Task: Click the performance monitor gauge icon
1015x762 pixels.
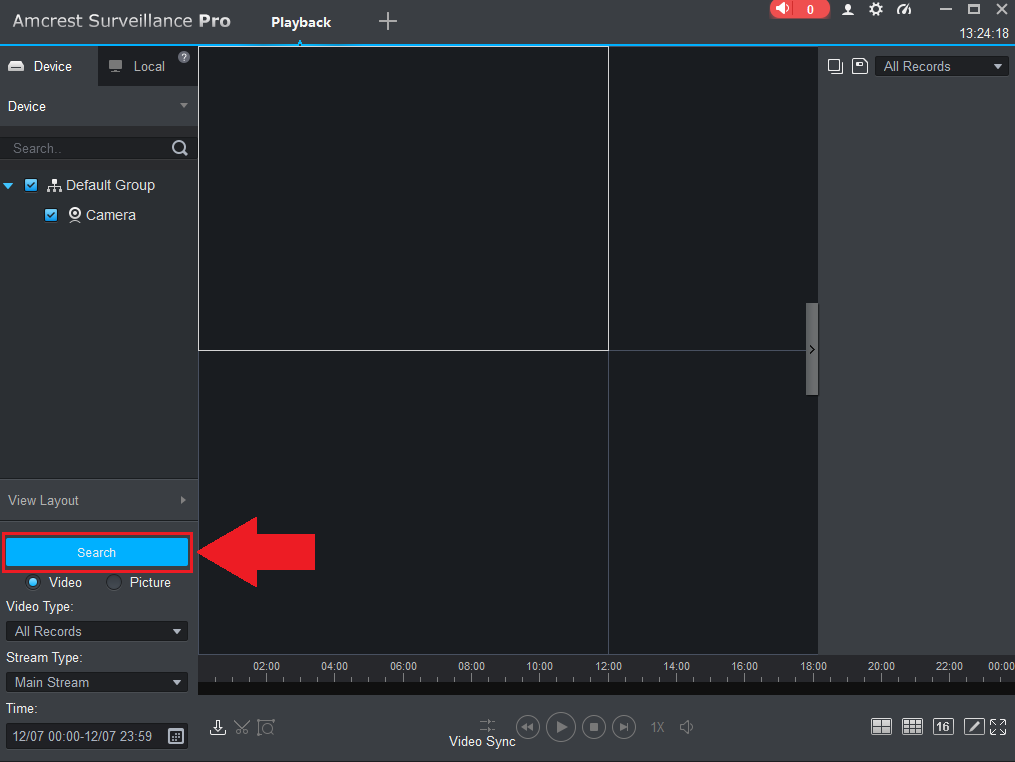Action: pos(904,9)
